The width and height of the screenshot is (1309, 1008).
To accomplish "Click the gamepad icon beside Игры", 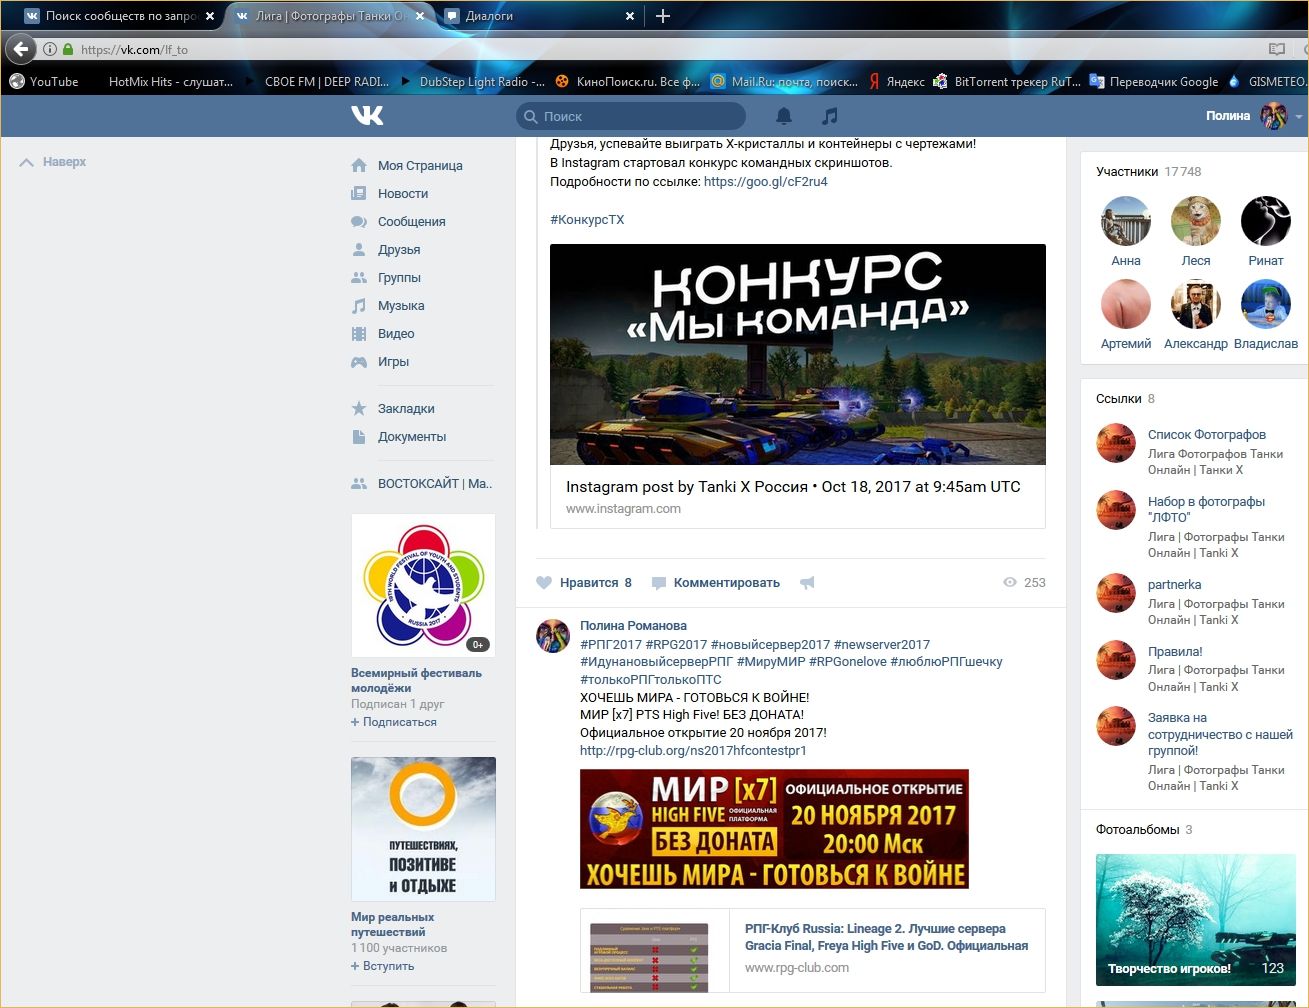I will point(359,362).
